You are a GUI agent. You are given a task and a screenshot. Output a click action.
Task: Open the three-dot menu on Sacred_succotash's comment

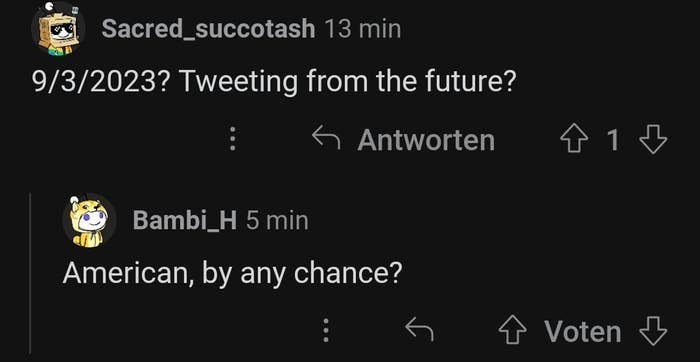coord(232,139)
